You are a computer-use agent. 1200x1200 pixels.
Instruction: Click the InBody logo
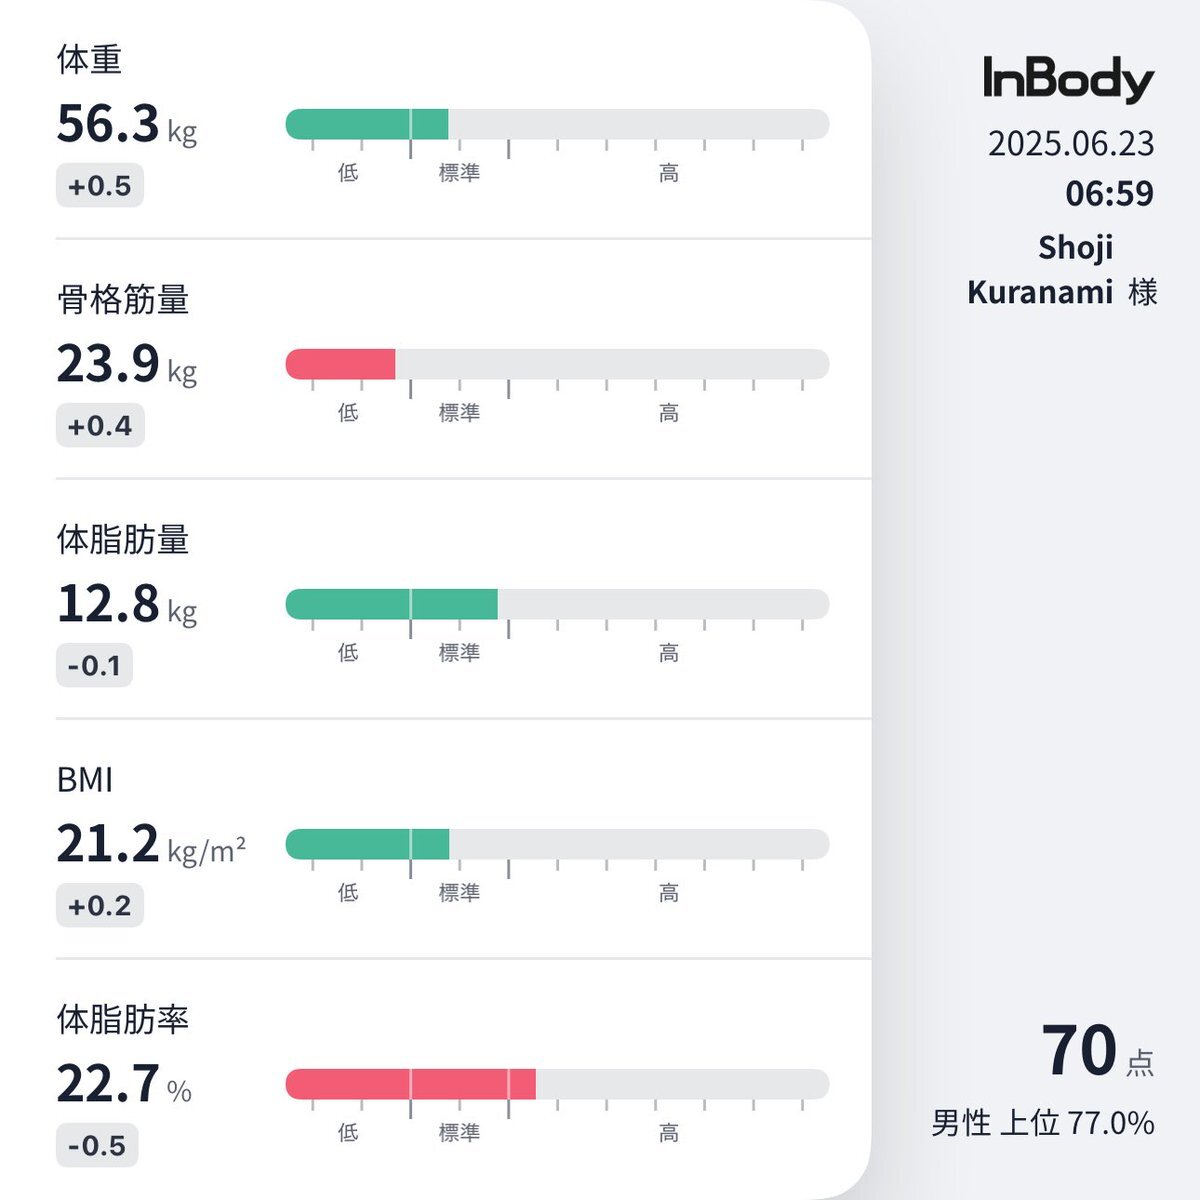click(x=1068, y=79)
